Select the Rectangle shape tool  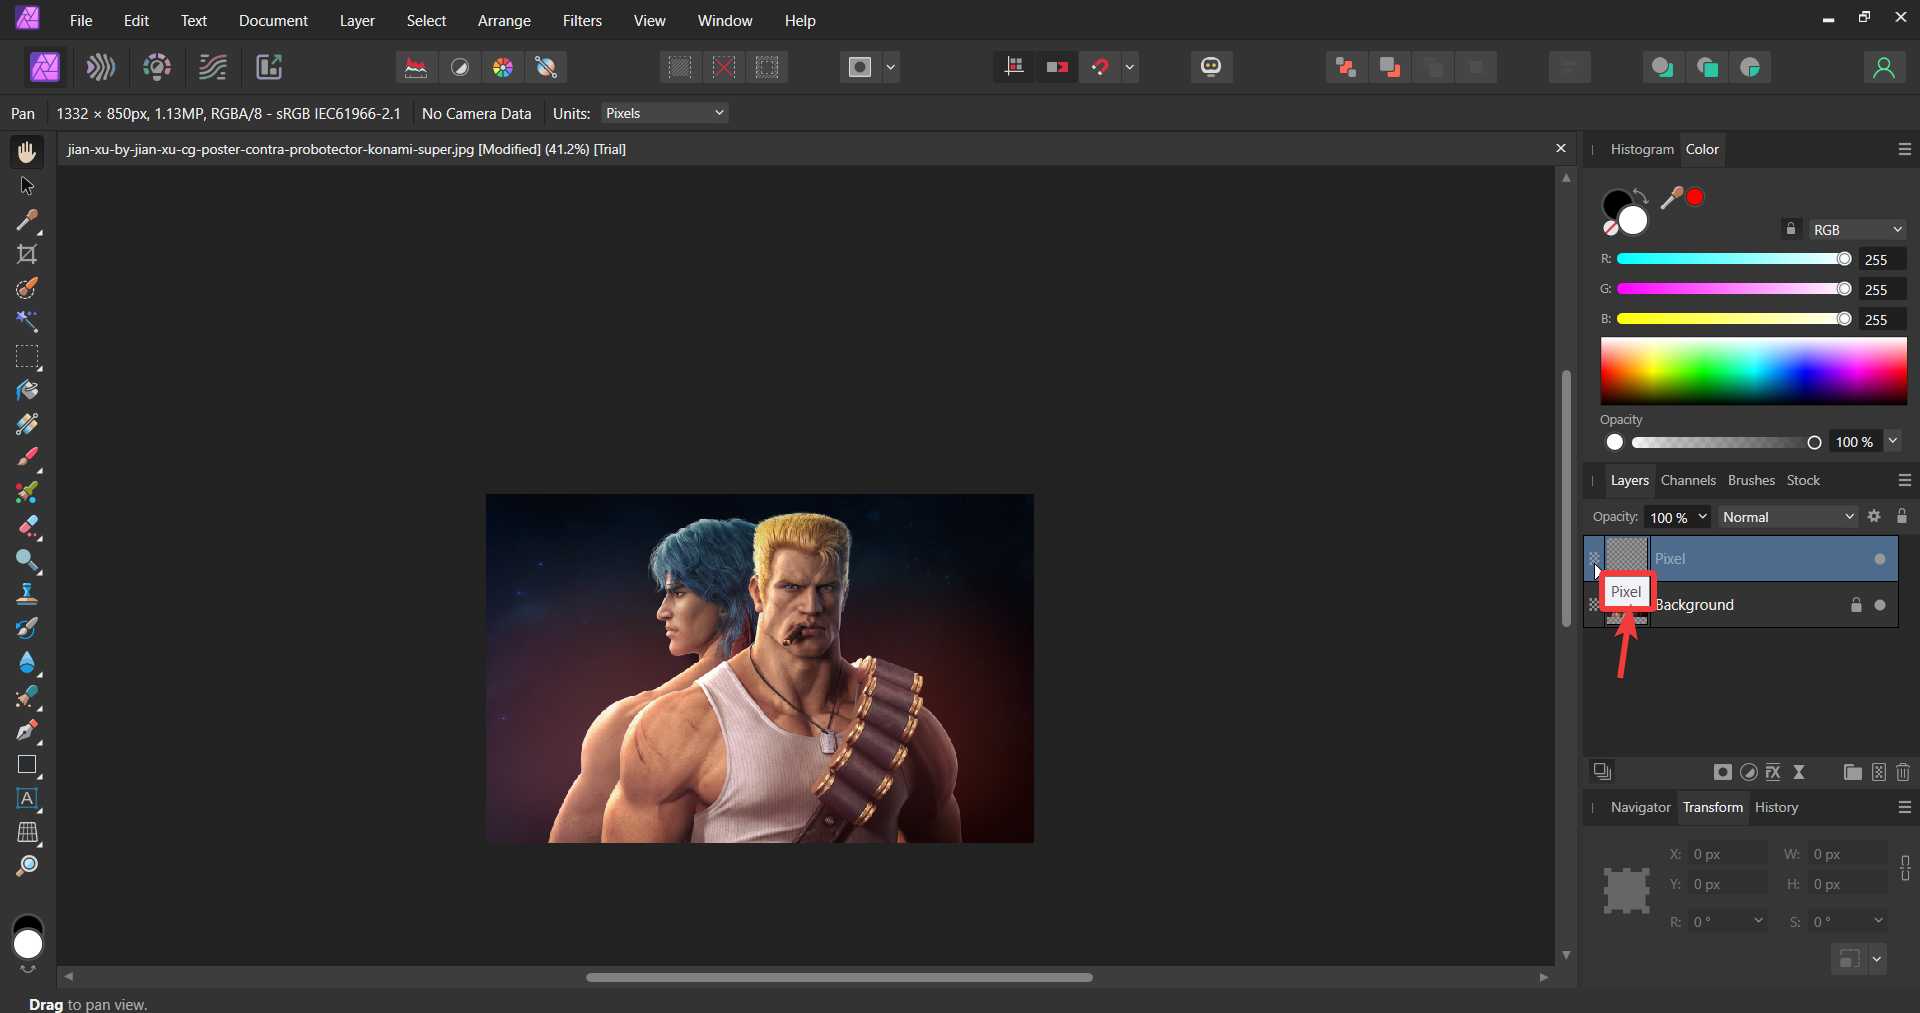(27, 765)
